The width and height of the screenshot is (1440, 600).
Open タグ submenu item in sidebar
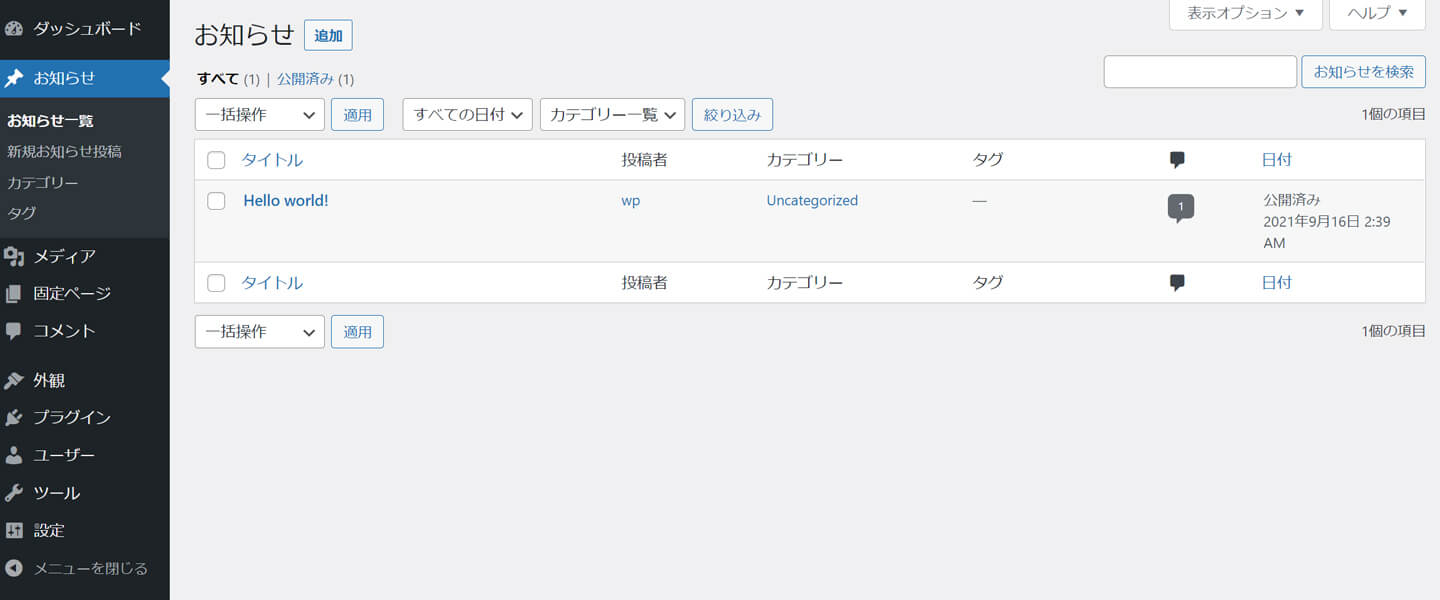pos(21,213)
